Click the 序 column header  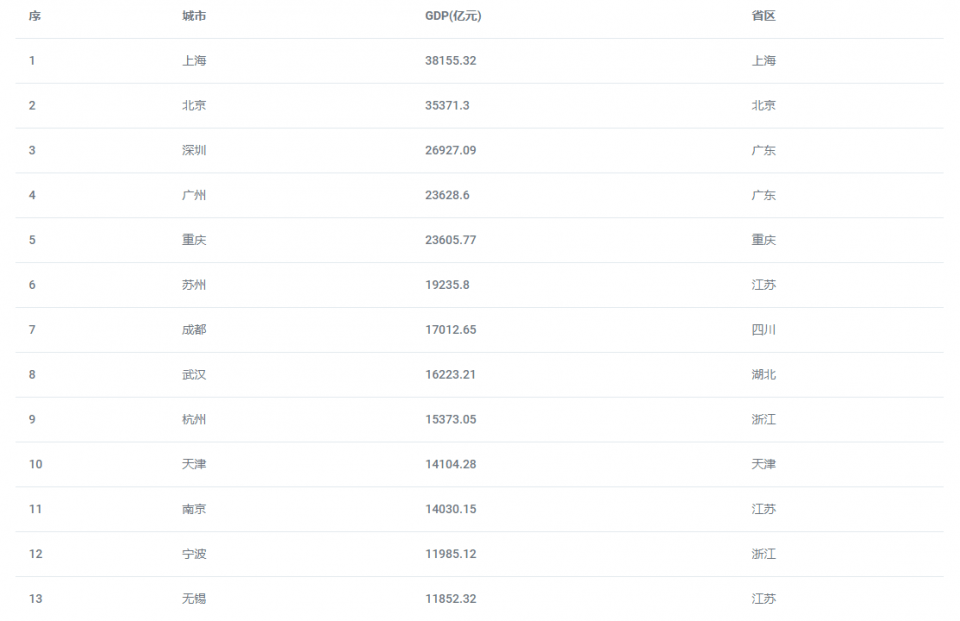pos(35,16)
